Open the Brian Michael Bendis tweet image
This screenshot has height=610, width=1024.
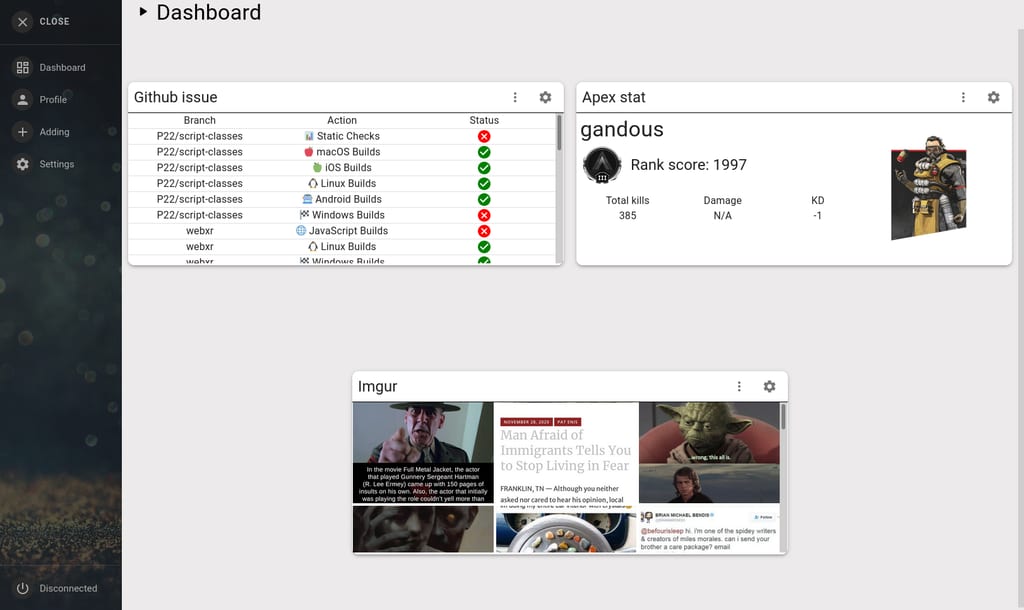point(709,530)
